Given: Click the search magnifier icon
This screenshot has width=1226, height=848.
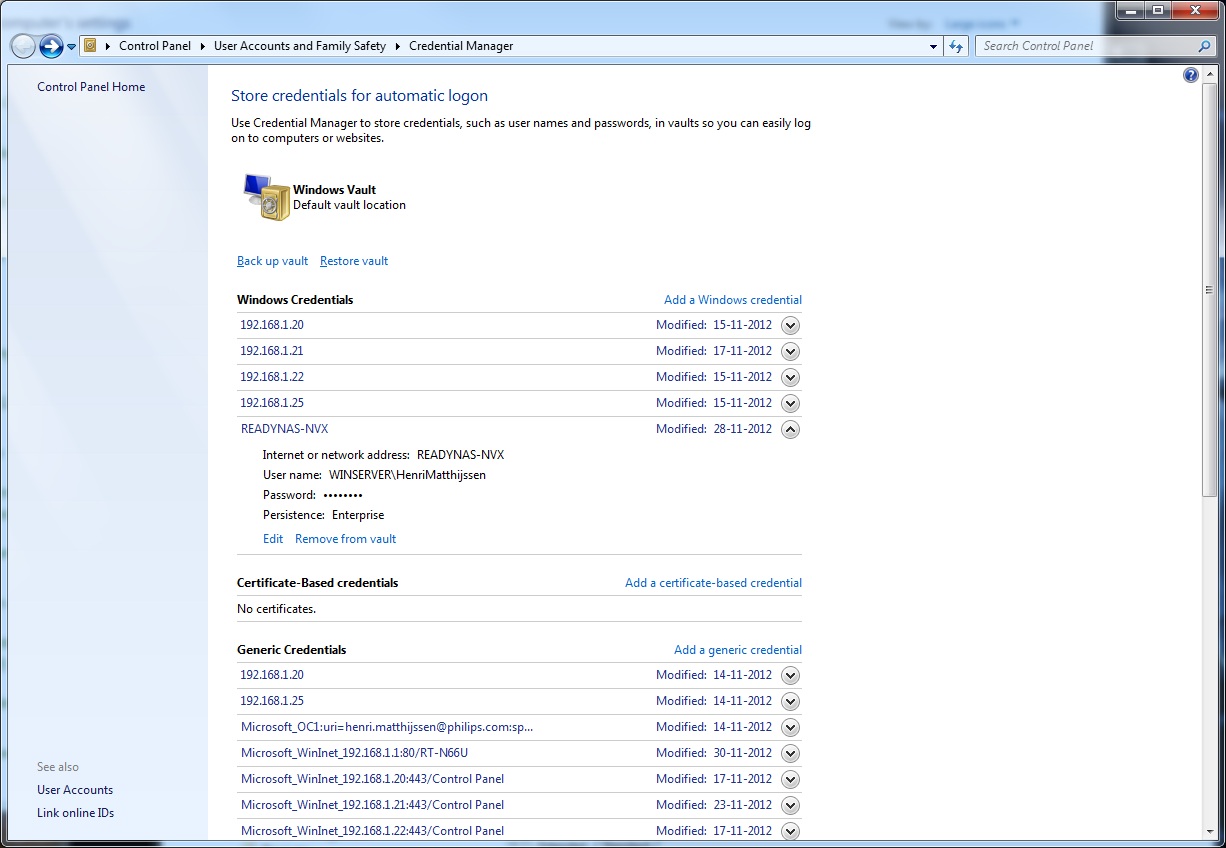Looking at the screenshot, I should (1204, 46).
